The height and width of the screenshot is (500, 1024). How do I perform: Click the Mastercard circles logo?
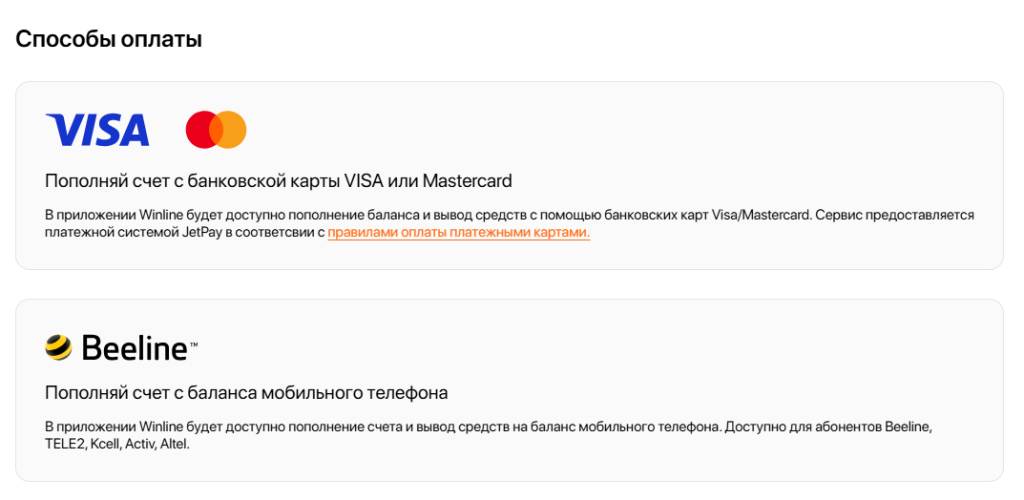[x=216, y=129]
